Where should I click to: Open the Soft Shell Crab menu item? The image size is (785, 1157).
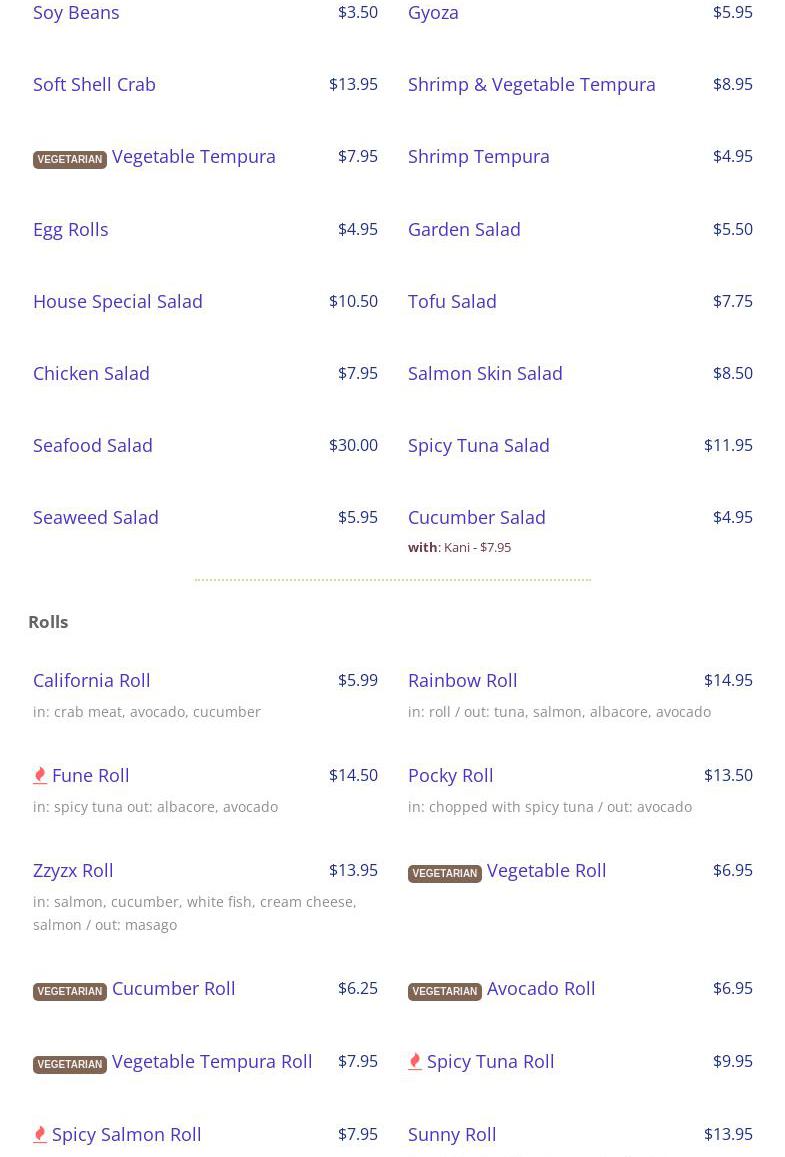[x=94, y=84]
